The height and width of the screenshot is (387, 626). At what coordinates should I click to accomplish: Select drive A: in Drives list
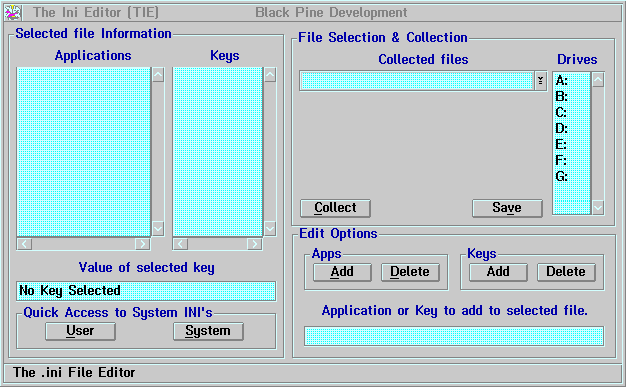point(571,81)
